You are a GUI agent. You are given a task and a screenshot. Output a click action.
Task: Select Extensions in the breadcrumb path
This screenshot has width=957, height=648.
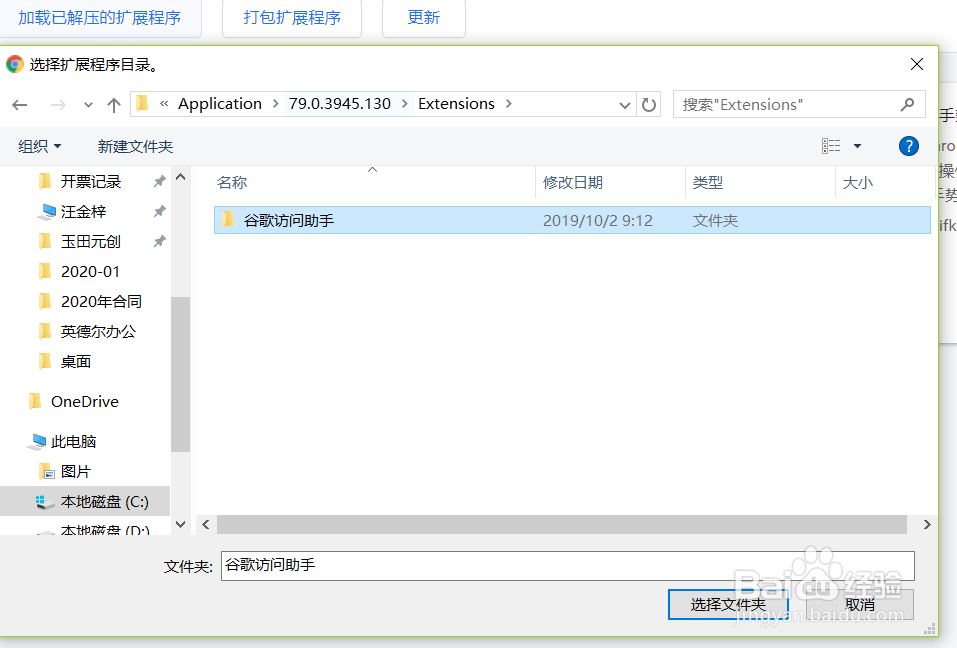point(456,103)
